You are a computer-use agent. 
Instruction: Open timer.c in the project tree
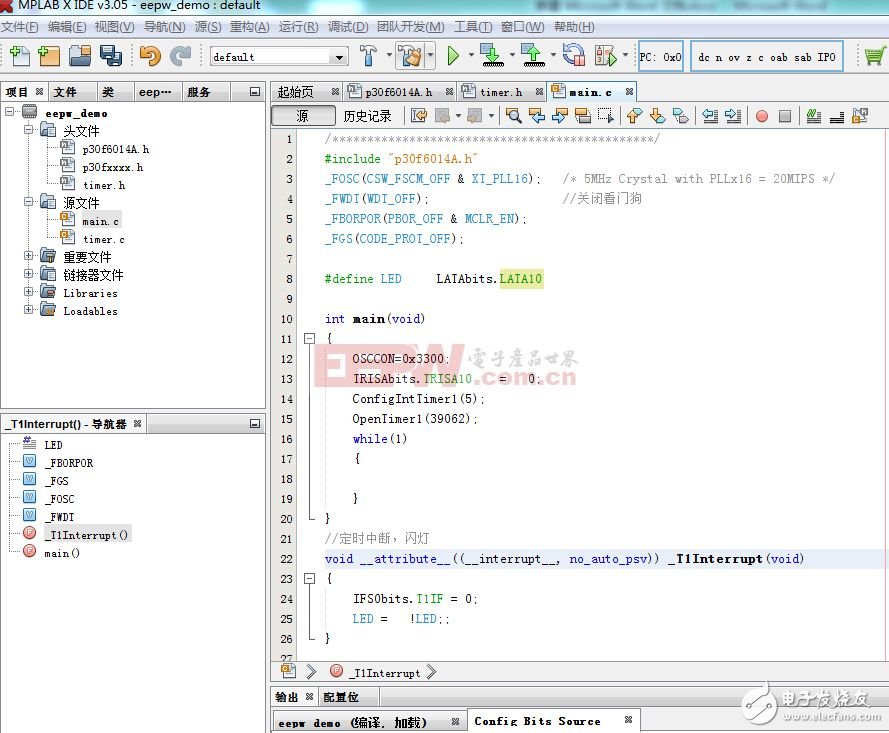103,239
